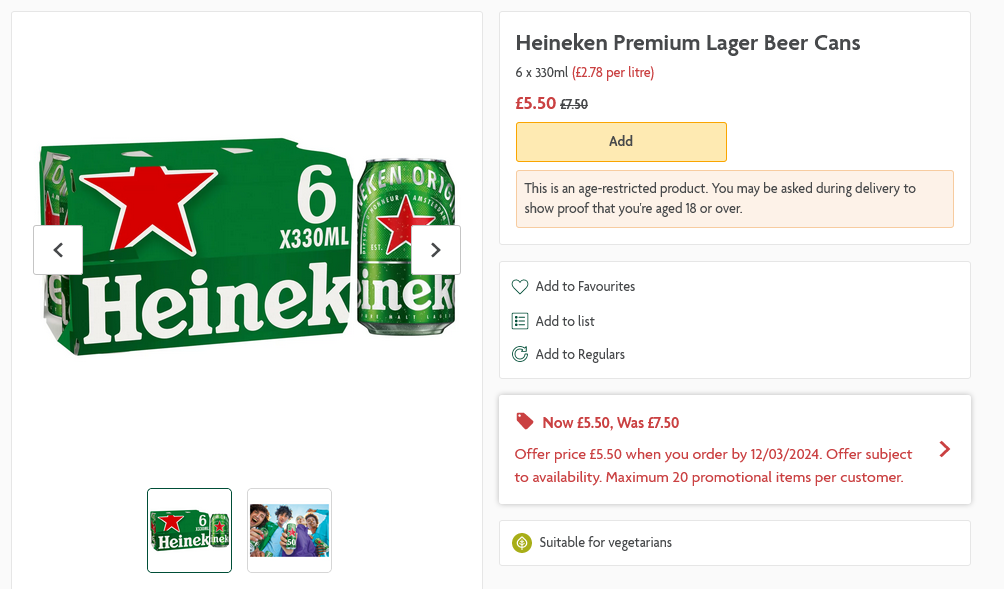Open Add to Favourites
The width and height of the screenshot is (1004, 589).
pyautogui.click(x=584, y=287)
